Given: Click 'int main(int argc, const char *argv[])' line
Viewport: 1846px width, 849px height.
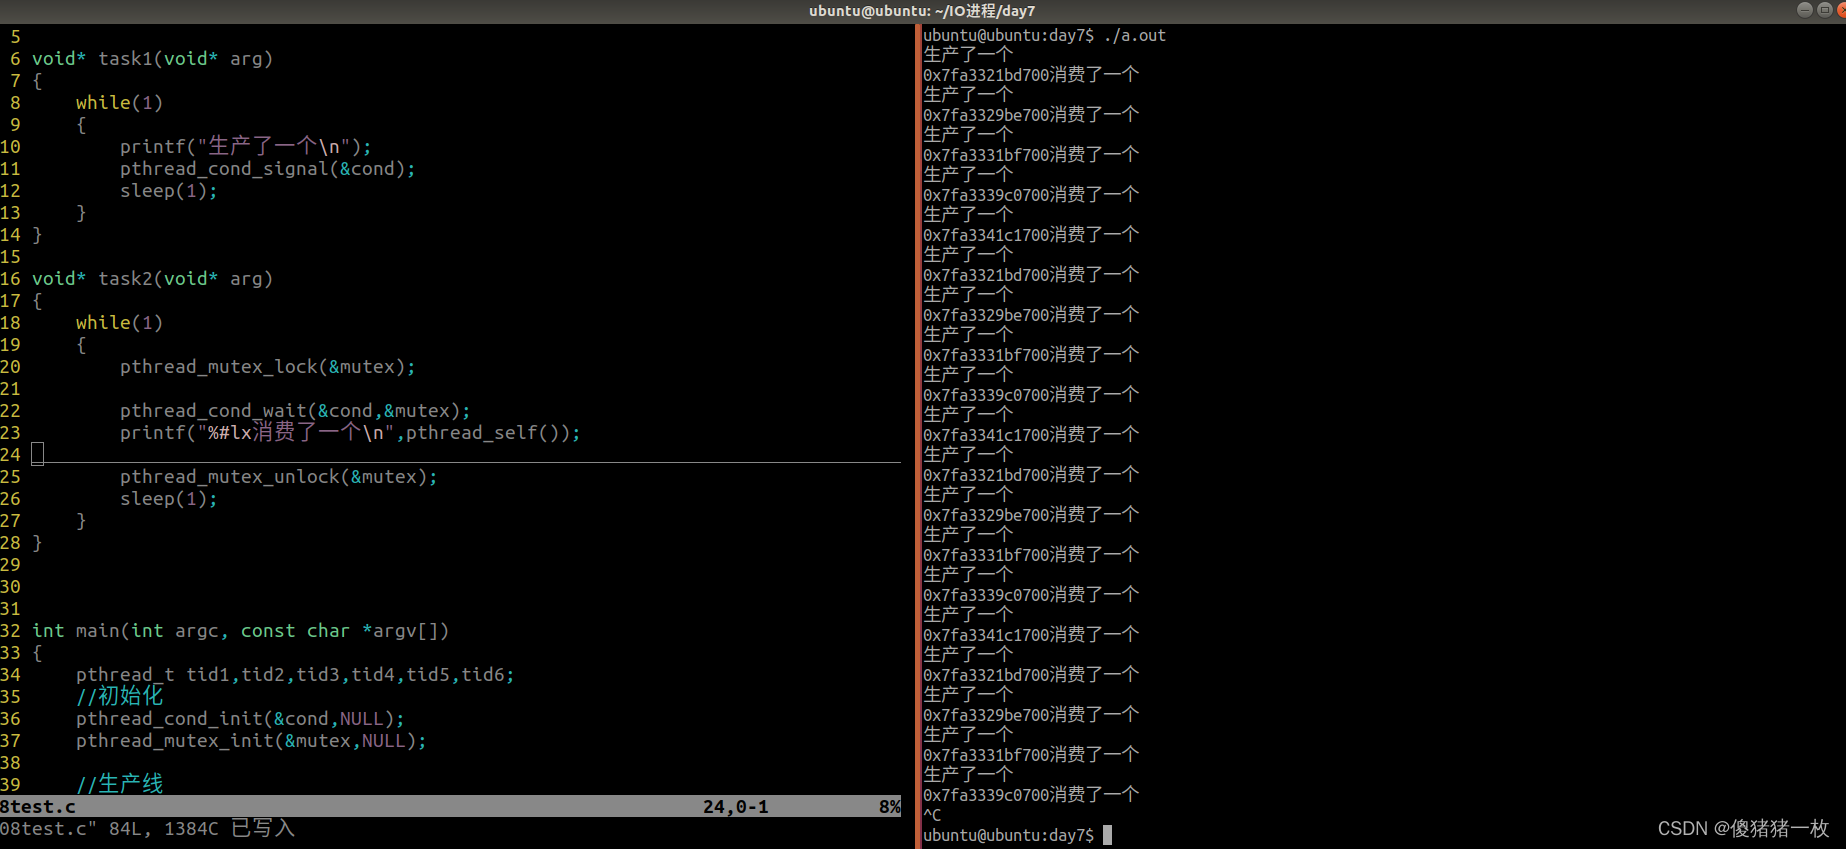Looking at the screenshot, I should pos(241,631).
